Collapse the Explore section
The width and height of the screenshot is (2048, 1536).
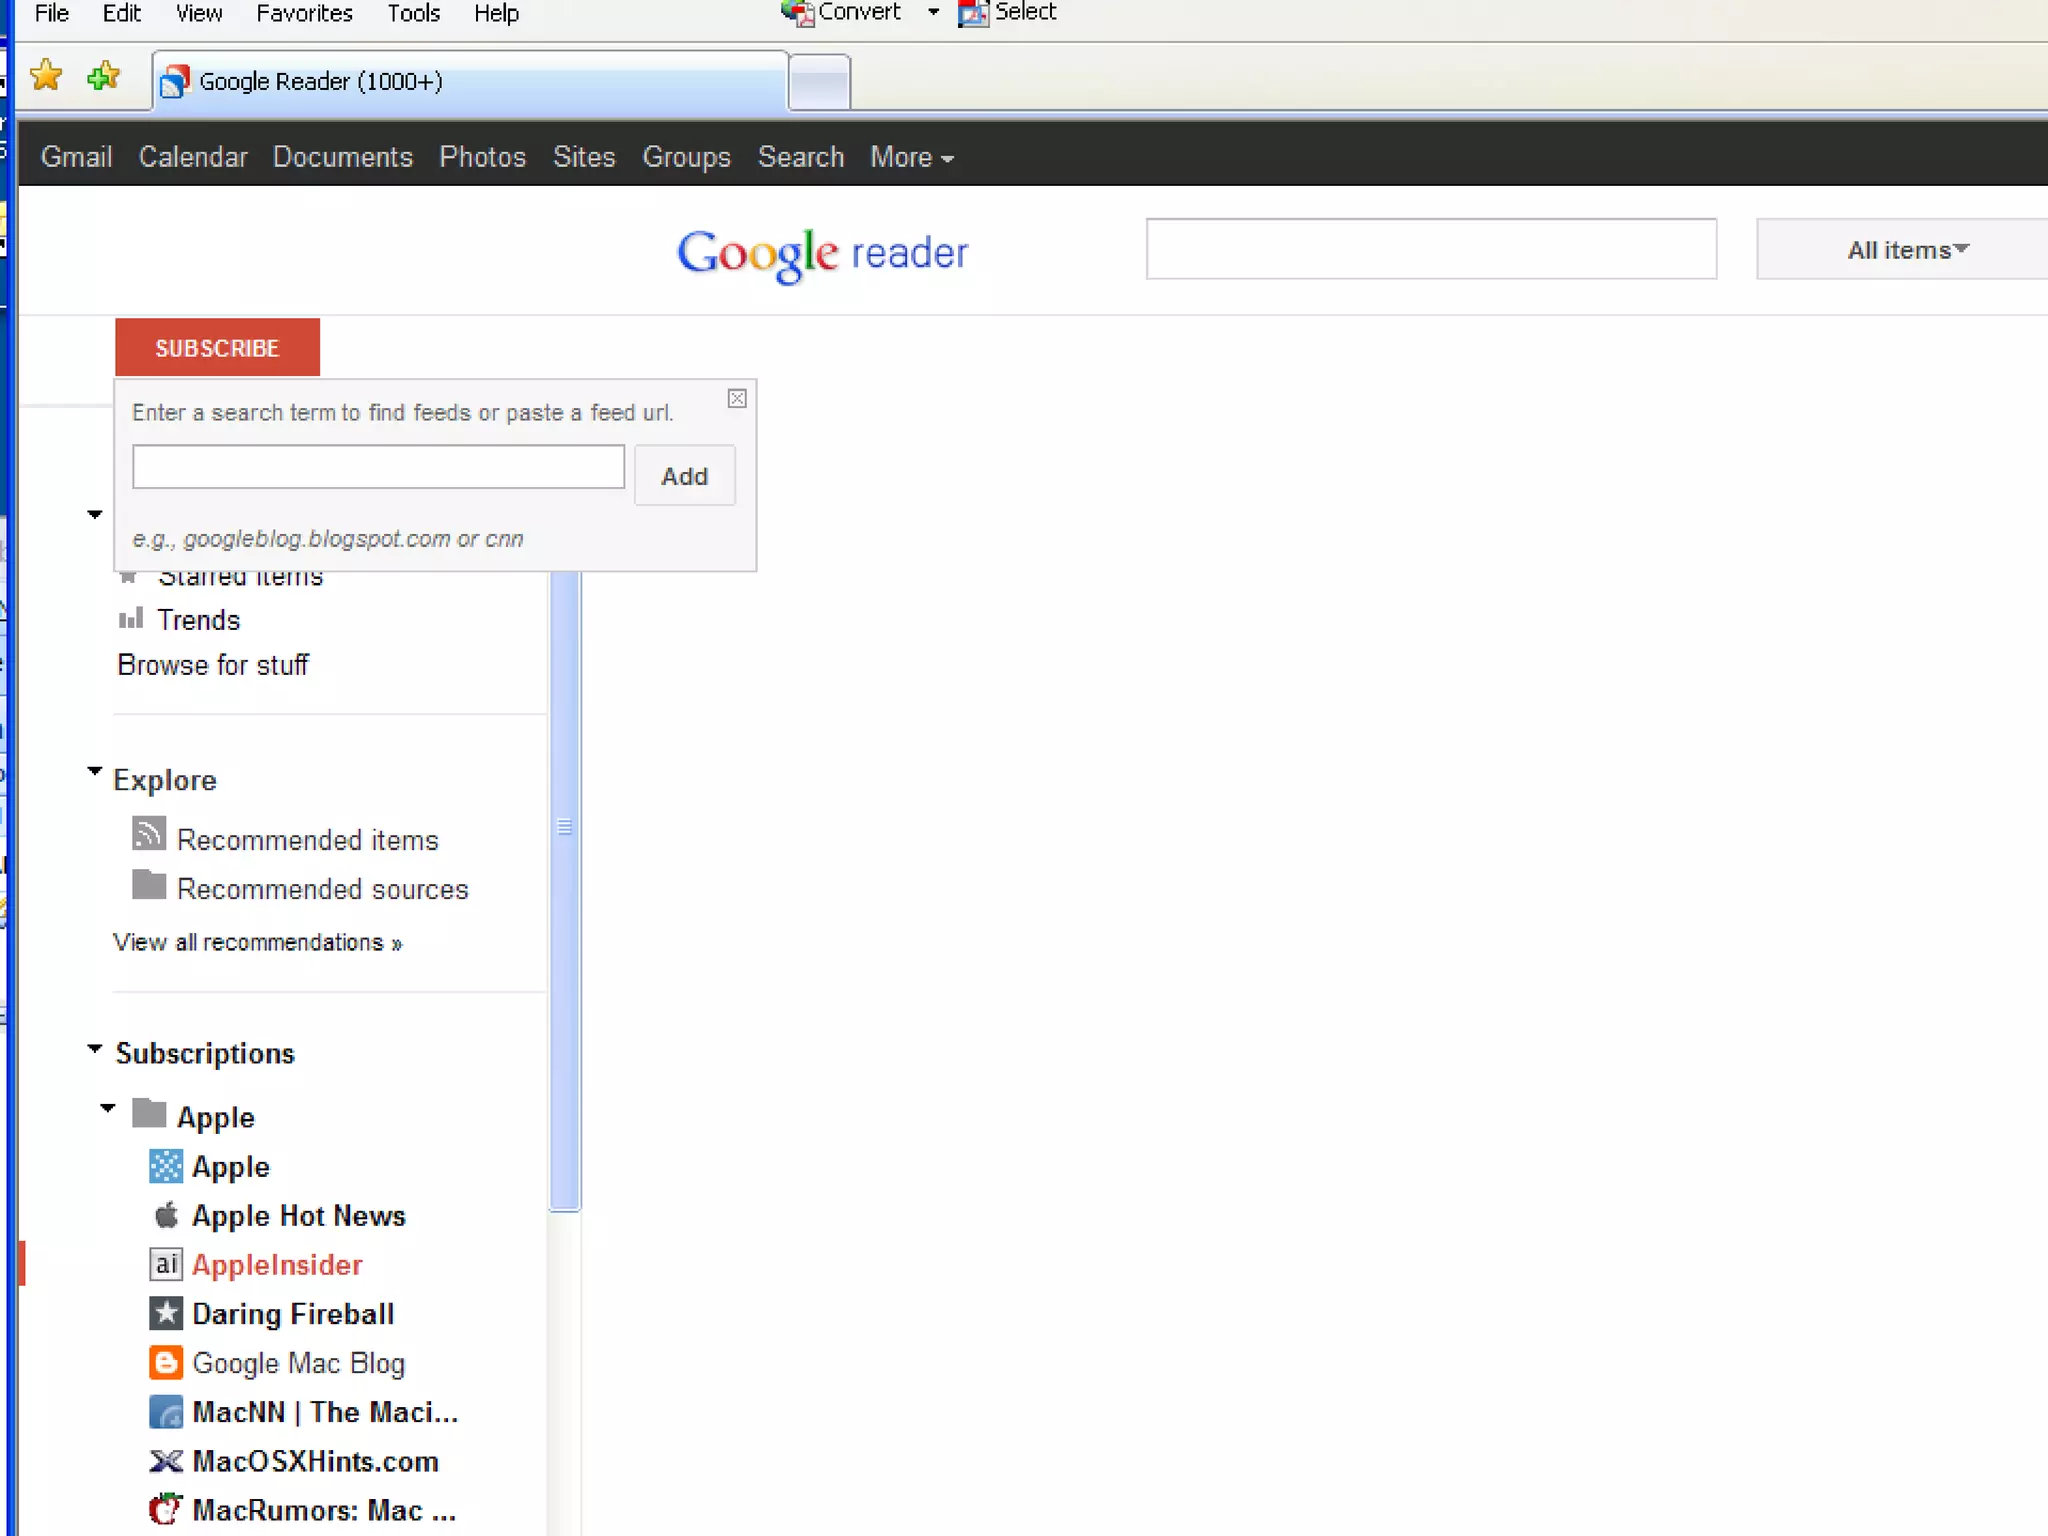coord(95,772)
